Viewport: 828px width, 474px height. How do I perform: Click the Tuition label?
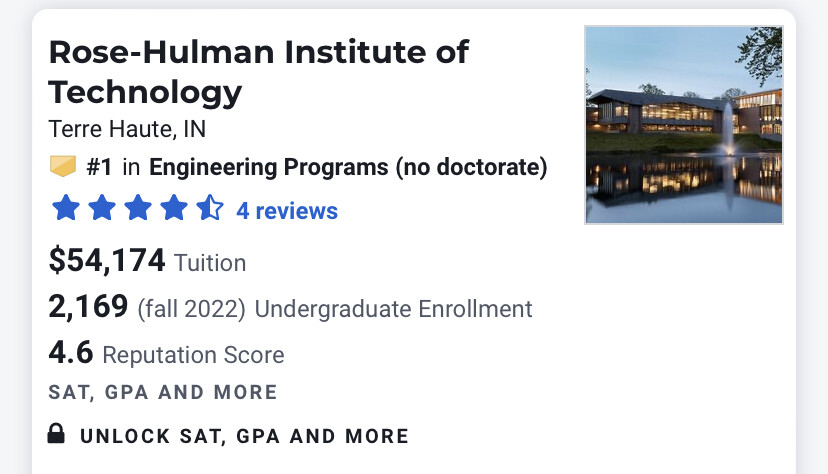pyautogui.click(x=210, y=263)
